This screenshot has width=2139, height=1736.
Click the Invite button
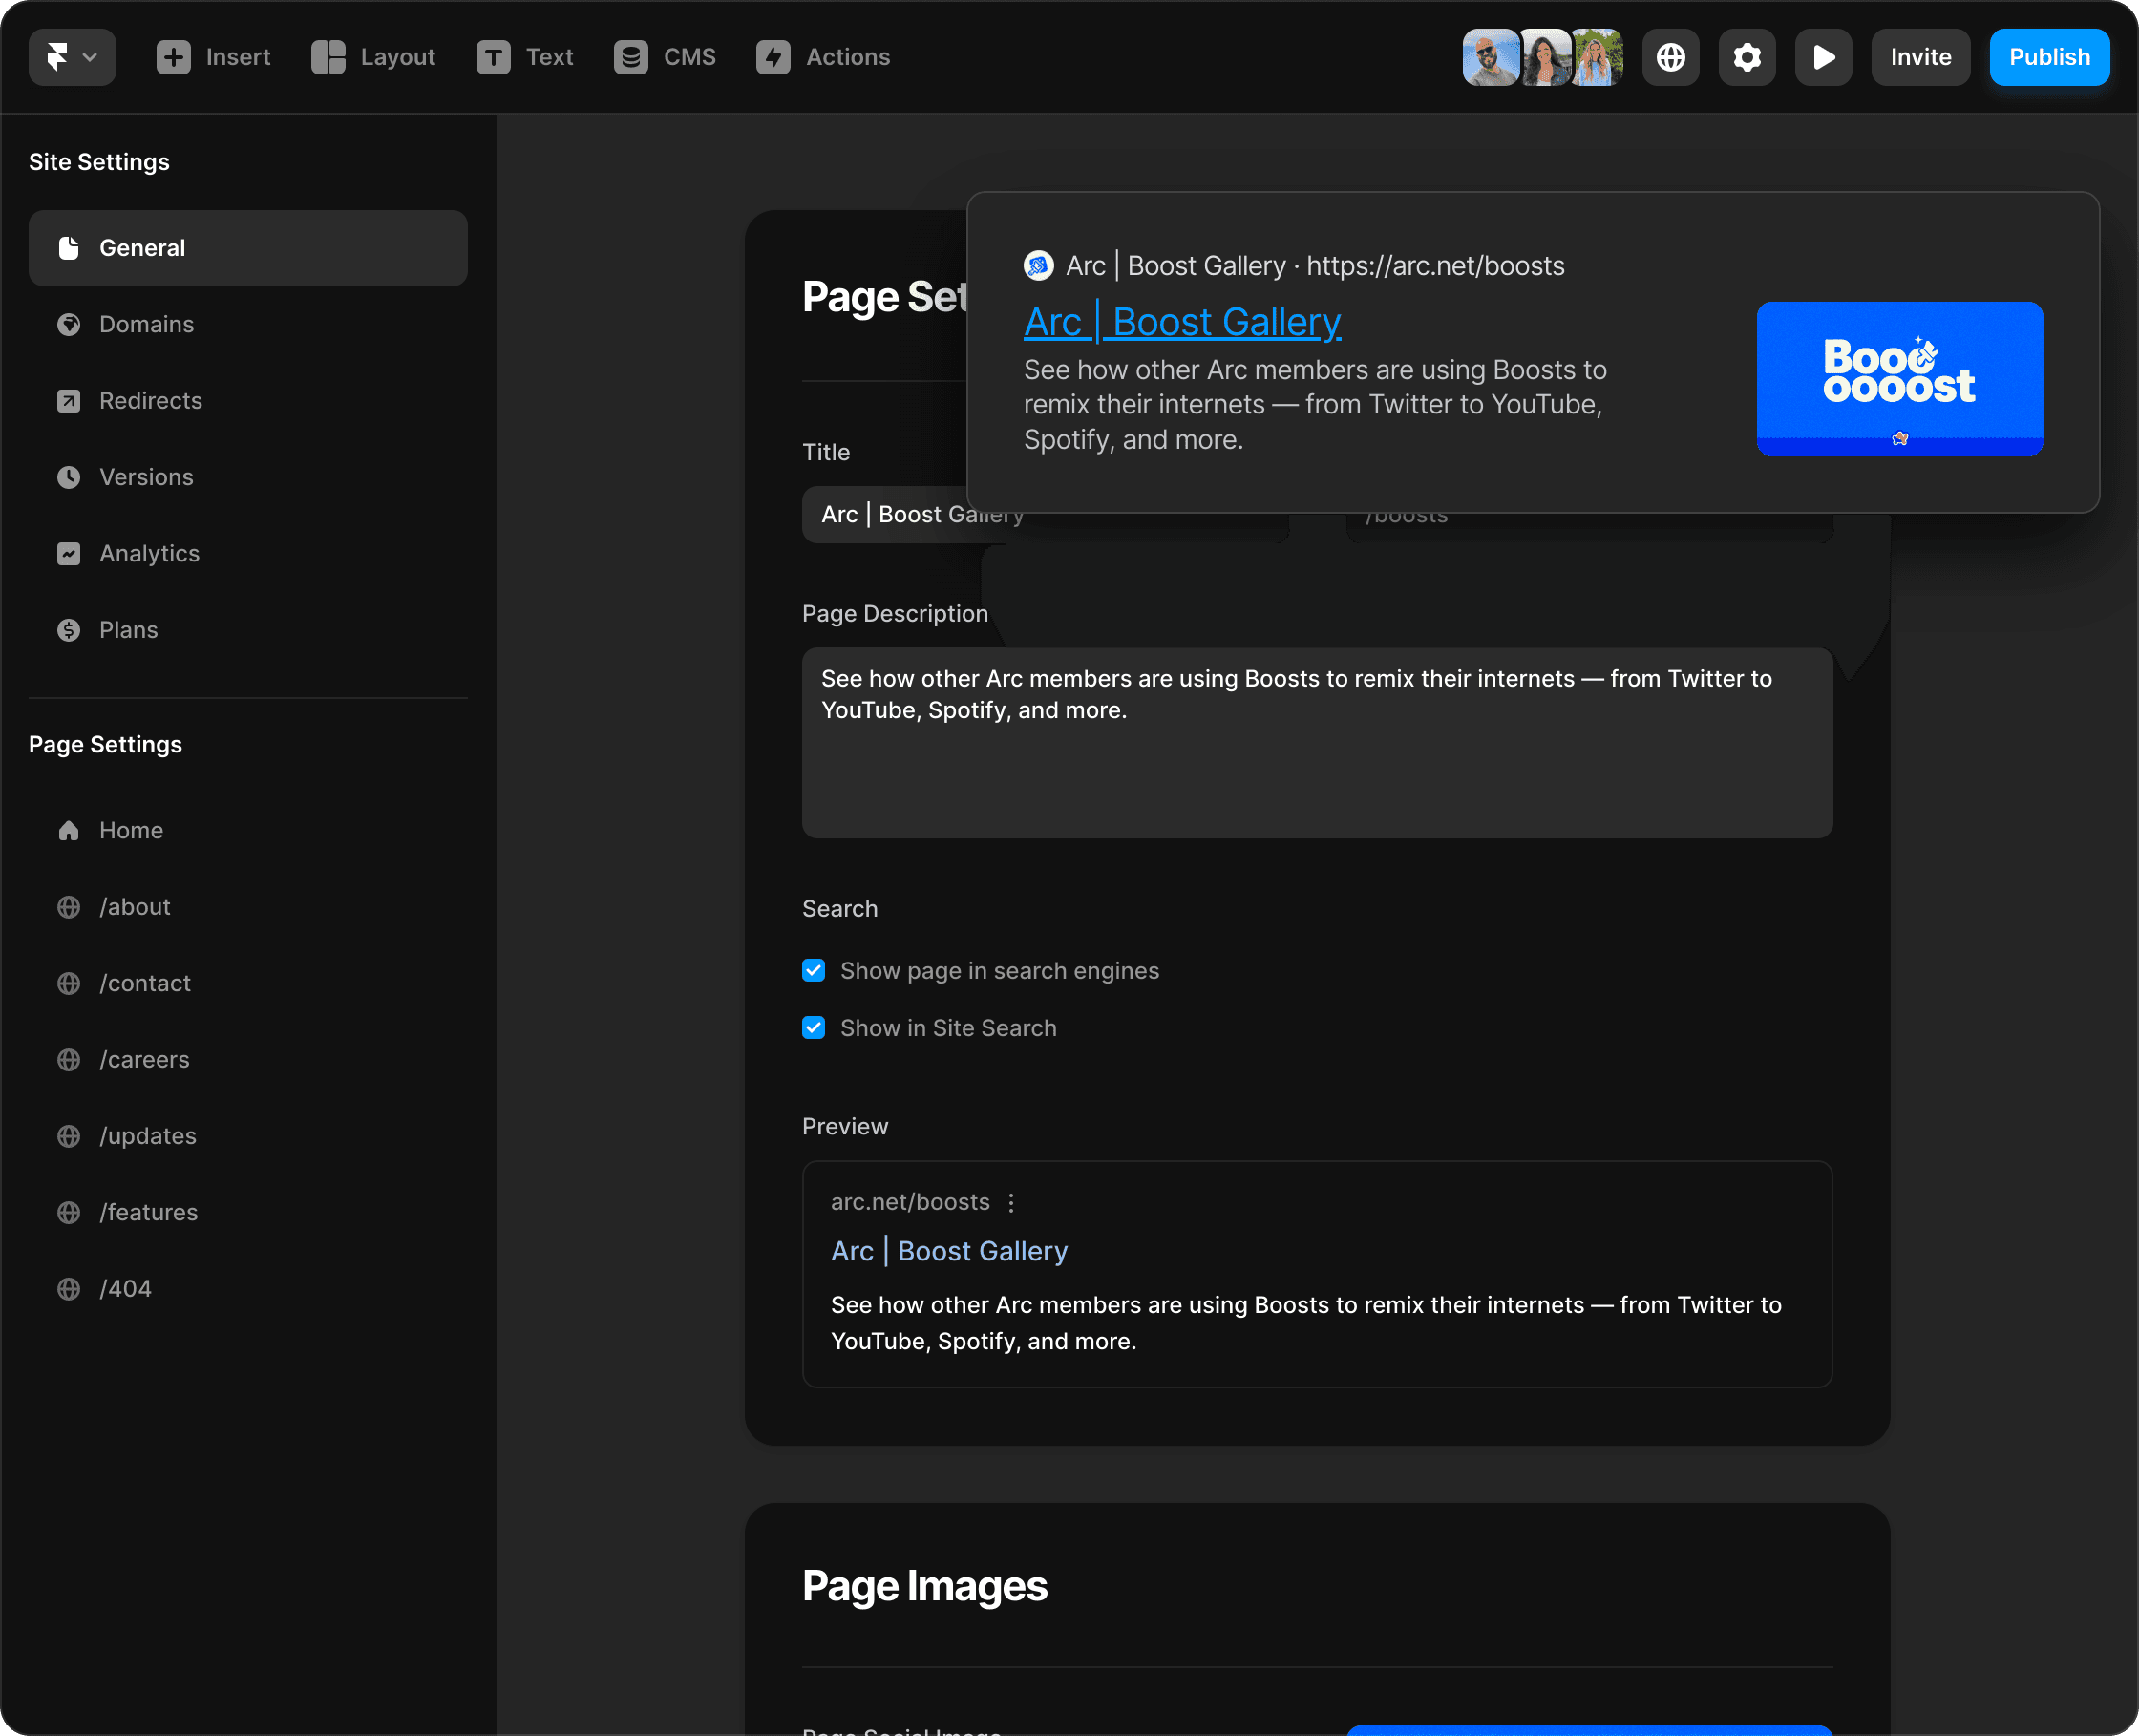click(x=1920, y=57)
